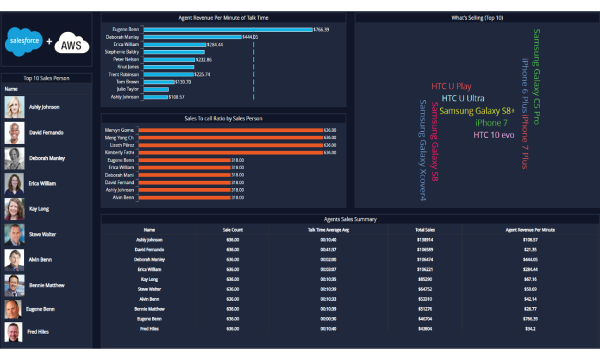This screenshot has width=600, height=360.
Task: Select Fred Hiles' profile photo
Action: pos(13,332)
